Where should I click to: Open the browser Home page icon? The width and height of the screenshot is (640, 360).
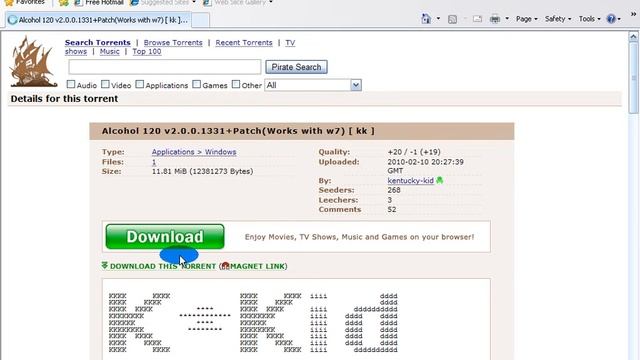426,19
